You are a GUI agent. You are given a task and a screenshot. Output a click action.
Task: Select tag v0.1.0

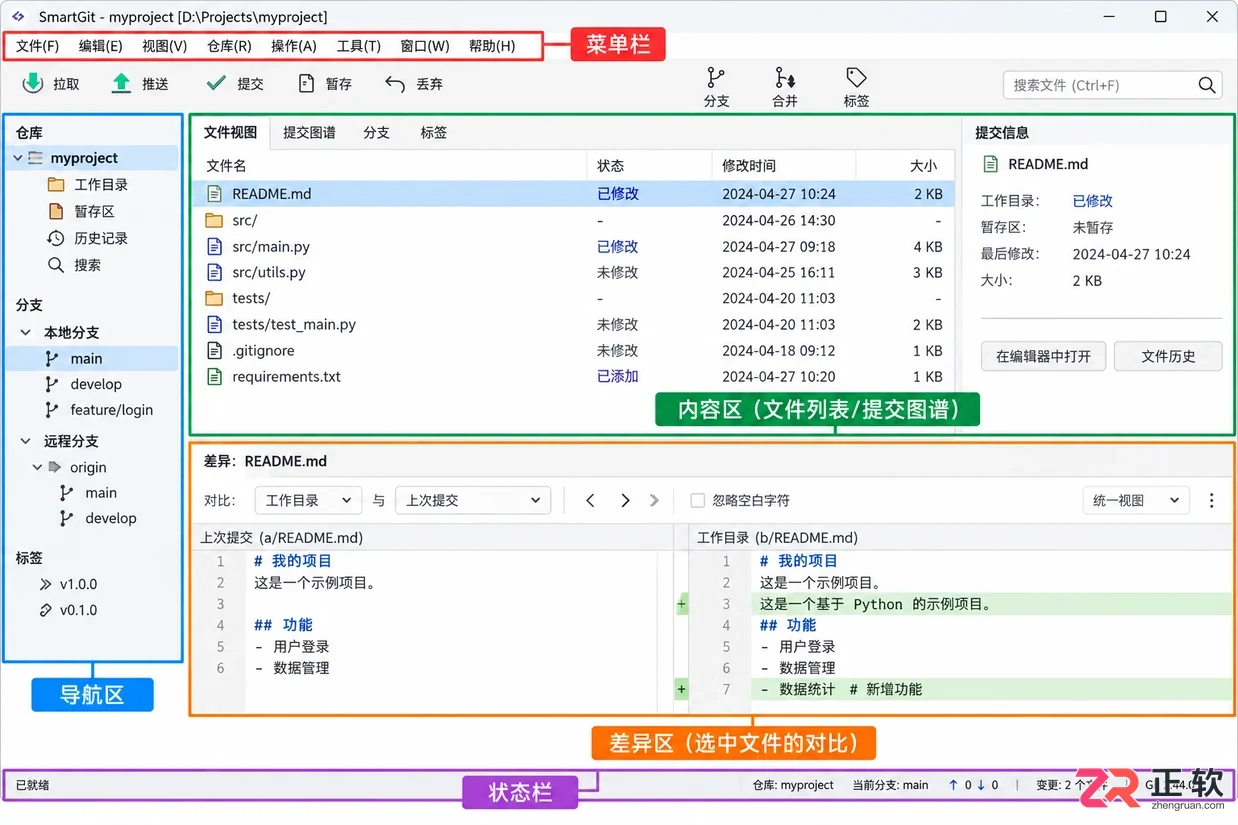(x=78, y=610)
